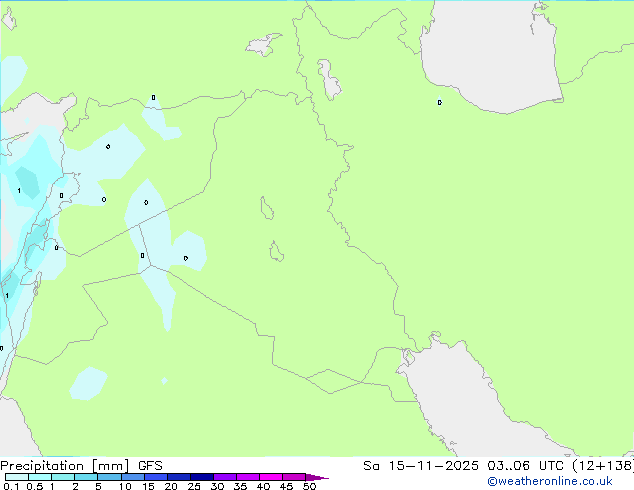Click the legend swatch between 0.1 and 0.5
This screenshot has width=634, height=490.
(x=17, y=477)
